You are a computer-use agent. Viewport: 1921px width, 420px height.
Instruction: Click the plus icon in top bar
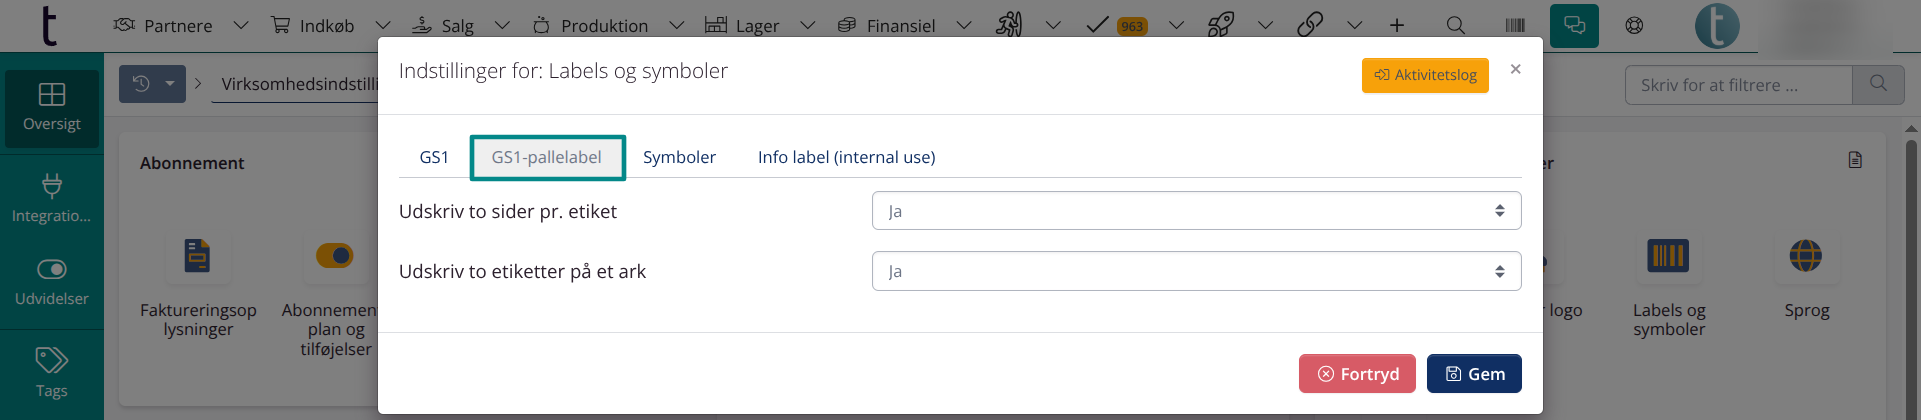[1397, 25]
